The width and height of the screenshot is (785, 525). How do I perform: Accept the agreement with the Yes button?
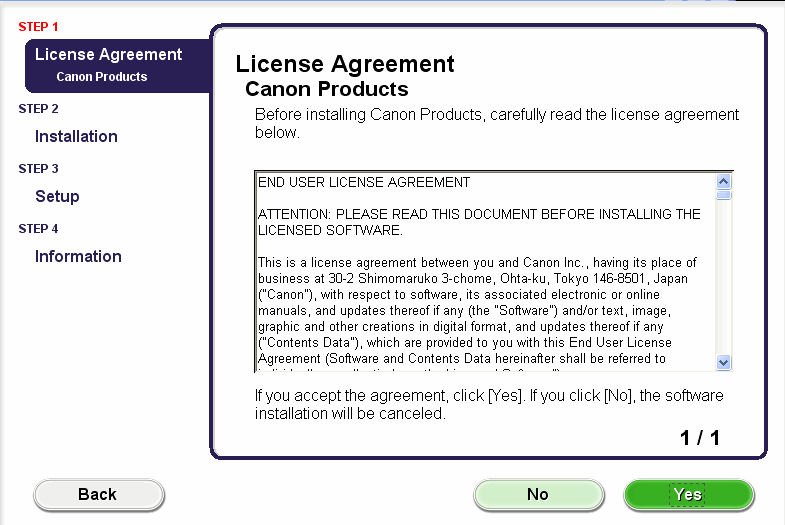click(x=688, y=494)
